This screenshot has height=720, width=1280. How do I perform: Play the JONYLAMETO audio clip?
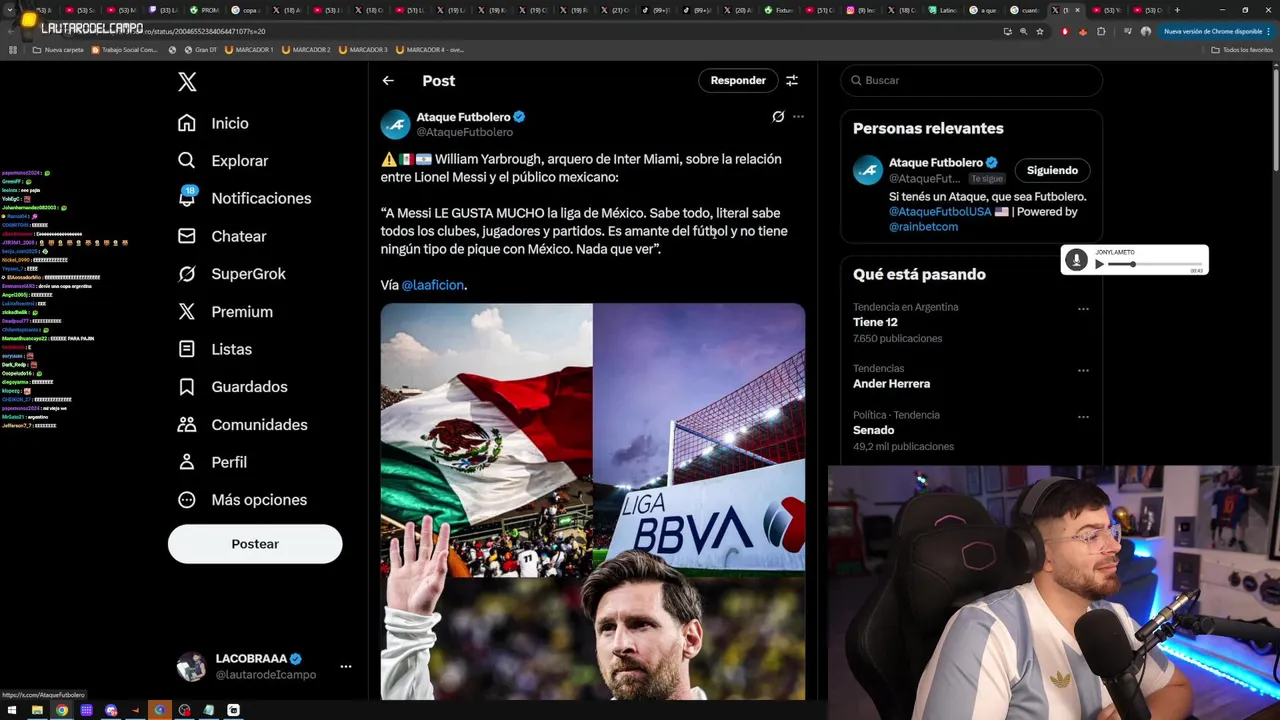coord(1100,264)
